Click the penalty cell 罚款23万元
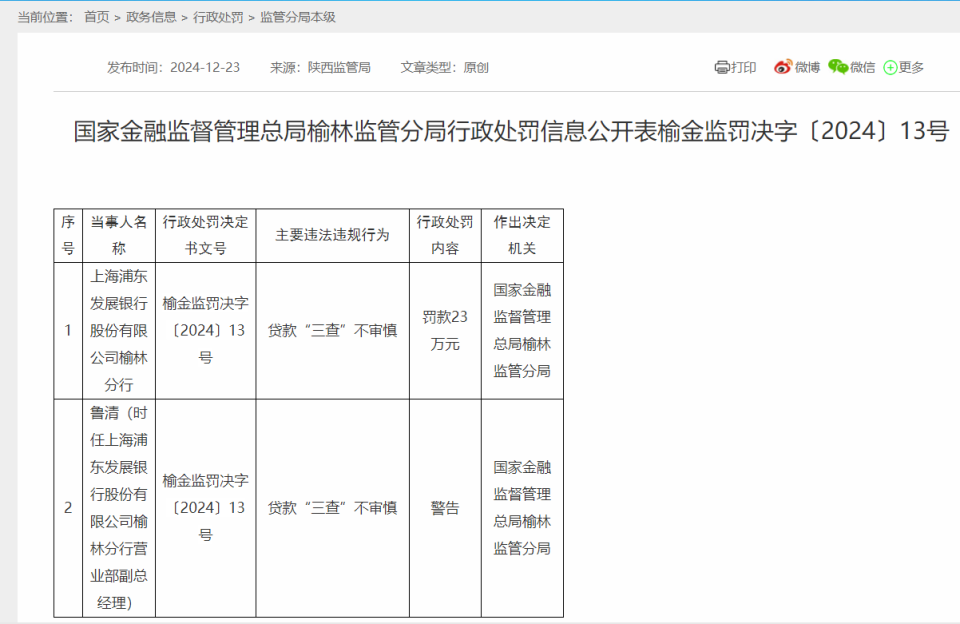This screenshot has height=624, width=960. point(445,331)
